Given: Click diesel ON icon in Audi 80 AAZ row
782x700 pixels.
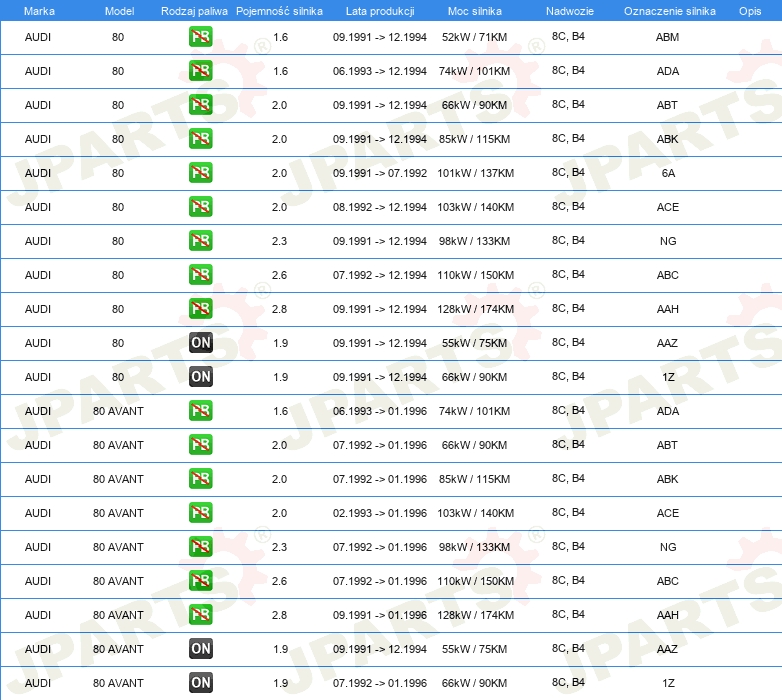Looking at the screenshot, I should click(200, 343).
